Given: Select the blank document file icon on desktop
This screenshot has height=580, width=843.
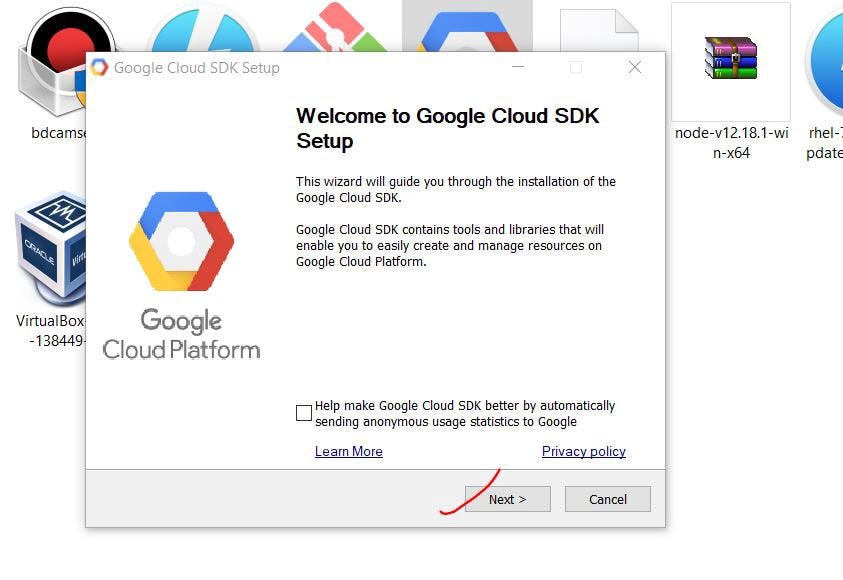Looking at the screenshot, I should 599,30.
